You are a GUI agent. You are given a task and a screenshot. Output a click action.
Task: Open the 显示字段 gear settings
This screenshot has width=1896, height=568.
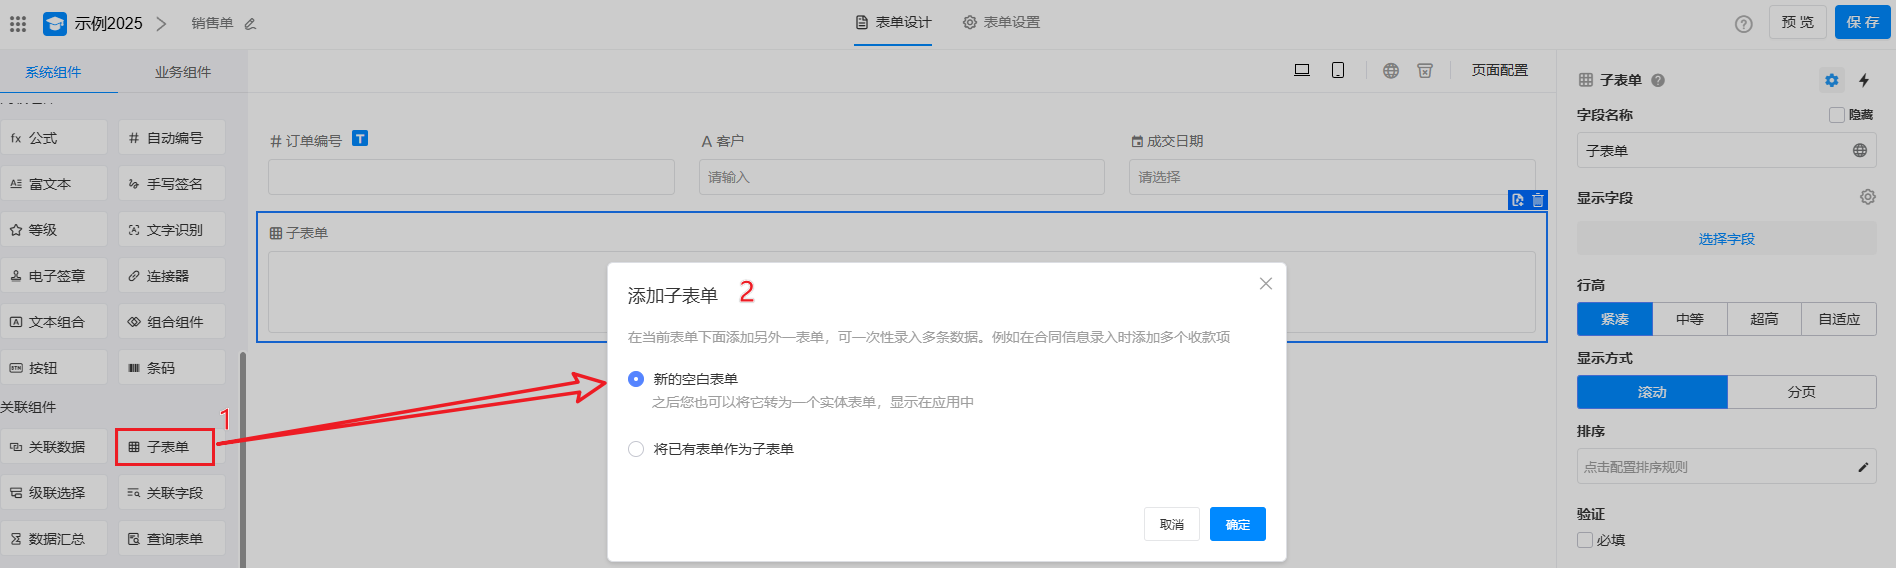(x=1867, y=197)
